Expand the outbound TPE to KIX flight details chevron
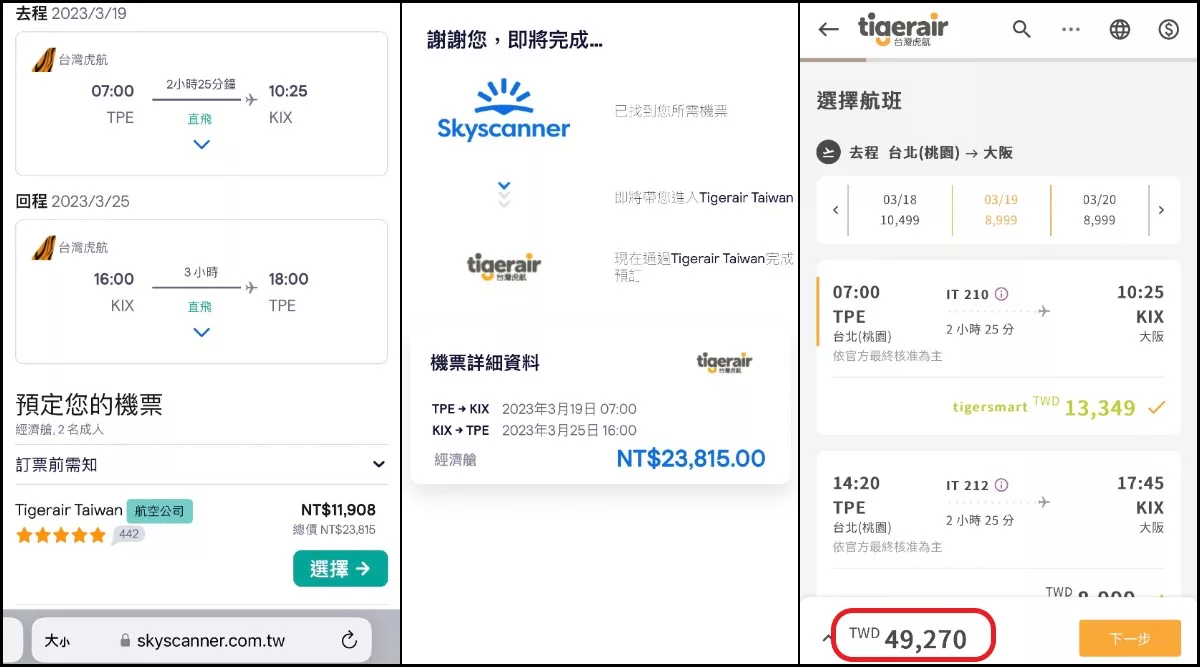 coord(201,144)
